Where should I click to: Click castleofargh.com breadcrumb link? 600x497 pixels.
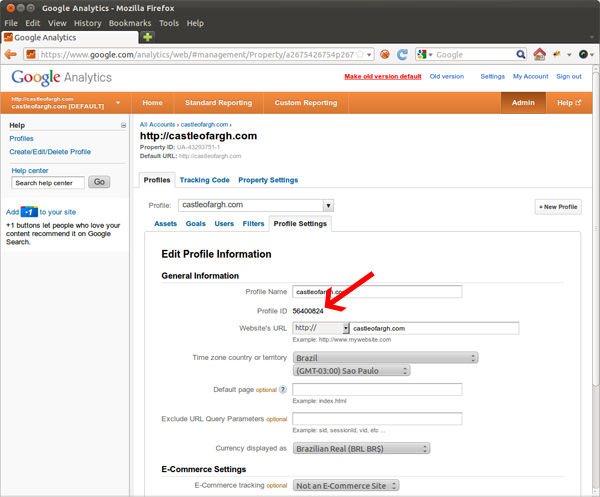click(x=204, y=124)
